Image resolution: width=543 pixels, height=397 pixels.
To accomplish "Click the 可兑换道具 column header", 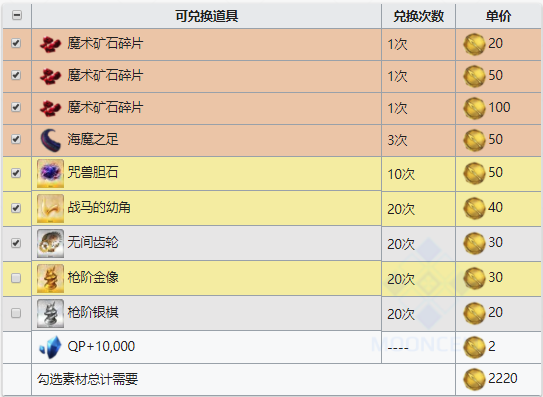I will pos(207,16).
